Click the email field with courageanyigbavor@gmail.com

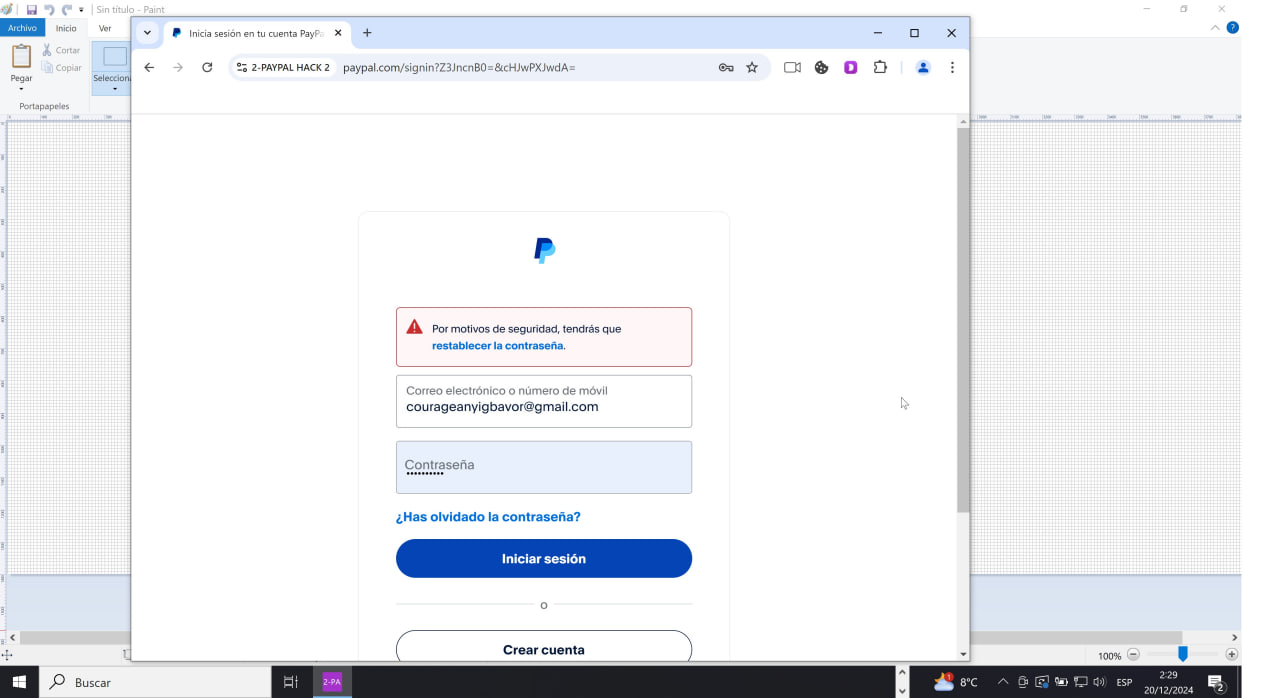[x=544, y=401]
